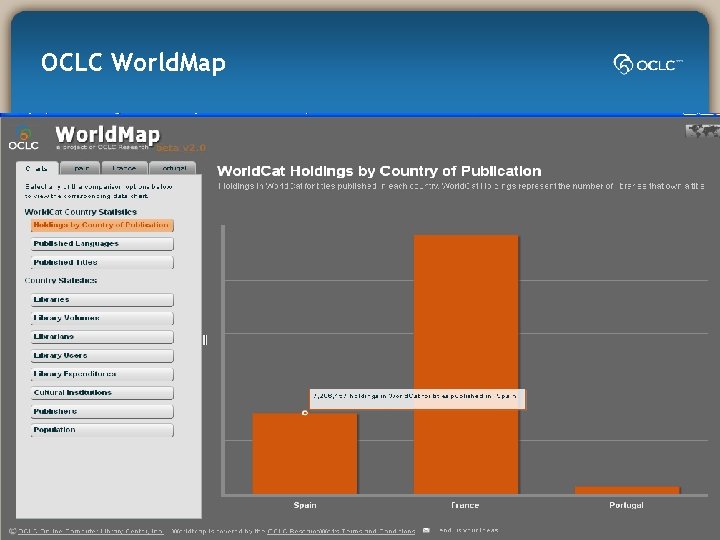Select Published Languages chart option
720x540 pixels.
click(x=102, y=244)
